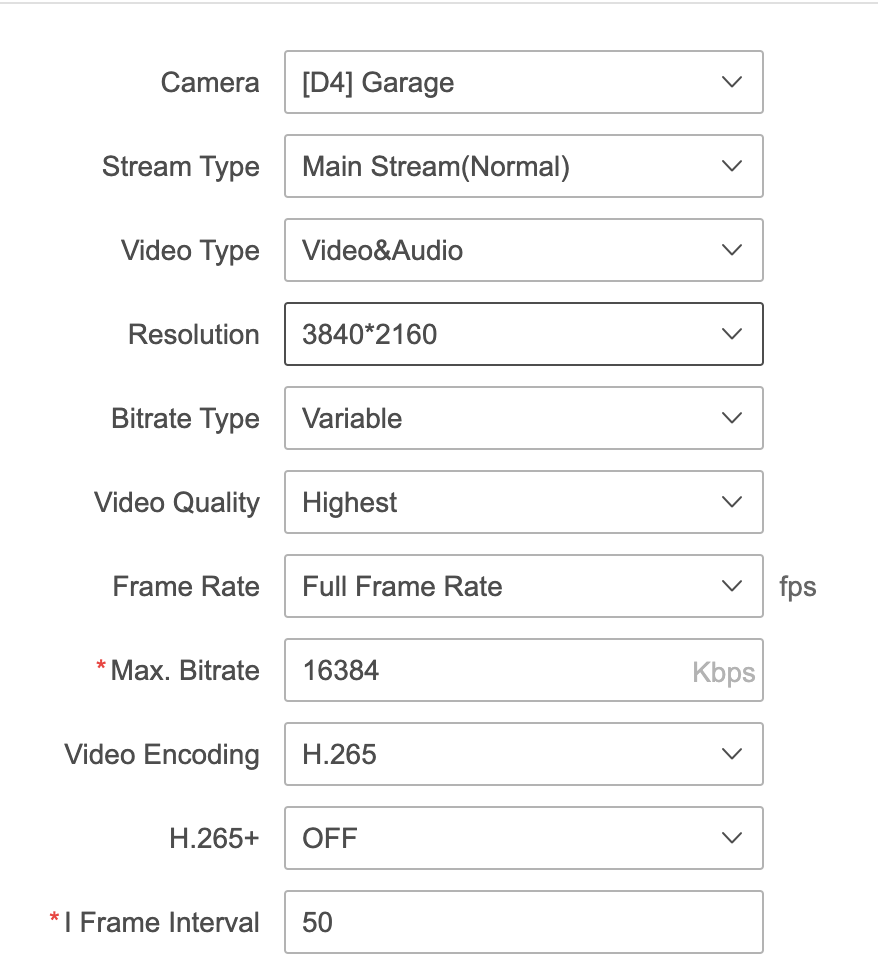This screenshot has height=978, width=878.
Task: Click the Stream Type chevron arrow
Action: click(732, 166)
